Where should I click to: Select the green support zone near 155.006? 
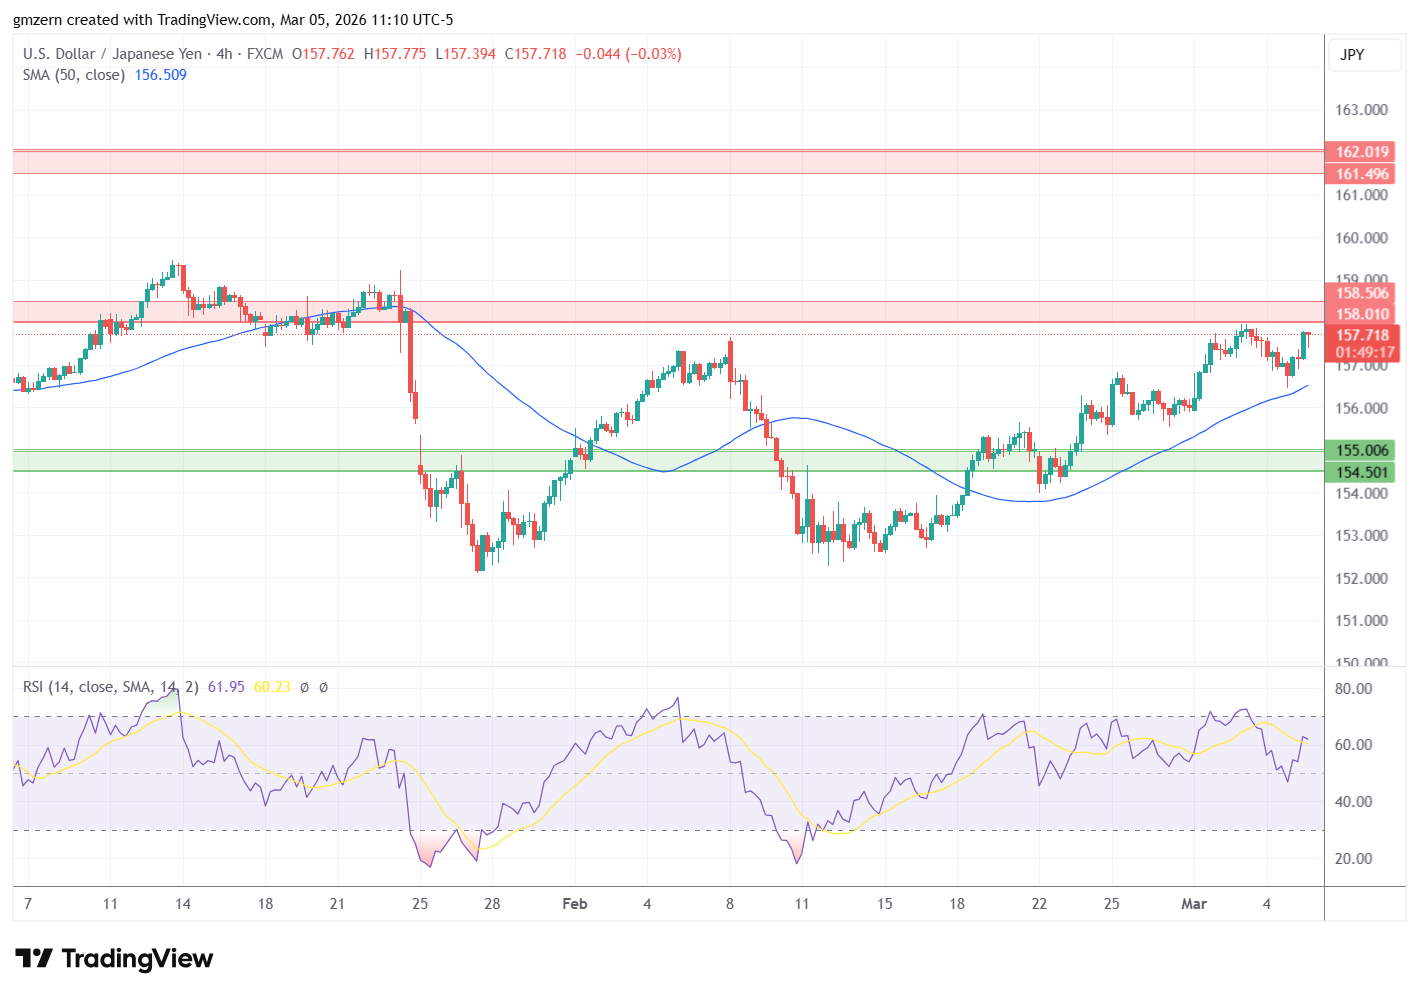(x=668, y=460)
